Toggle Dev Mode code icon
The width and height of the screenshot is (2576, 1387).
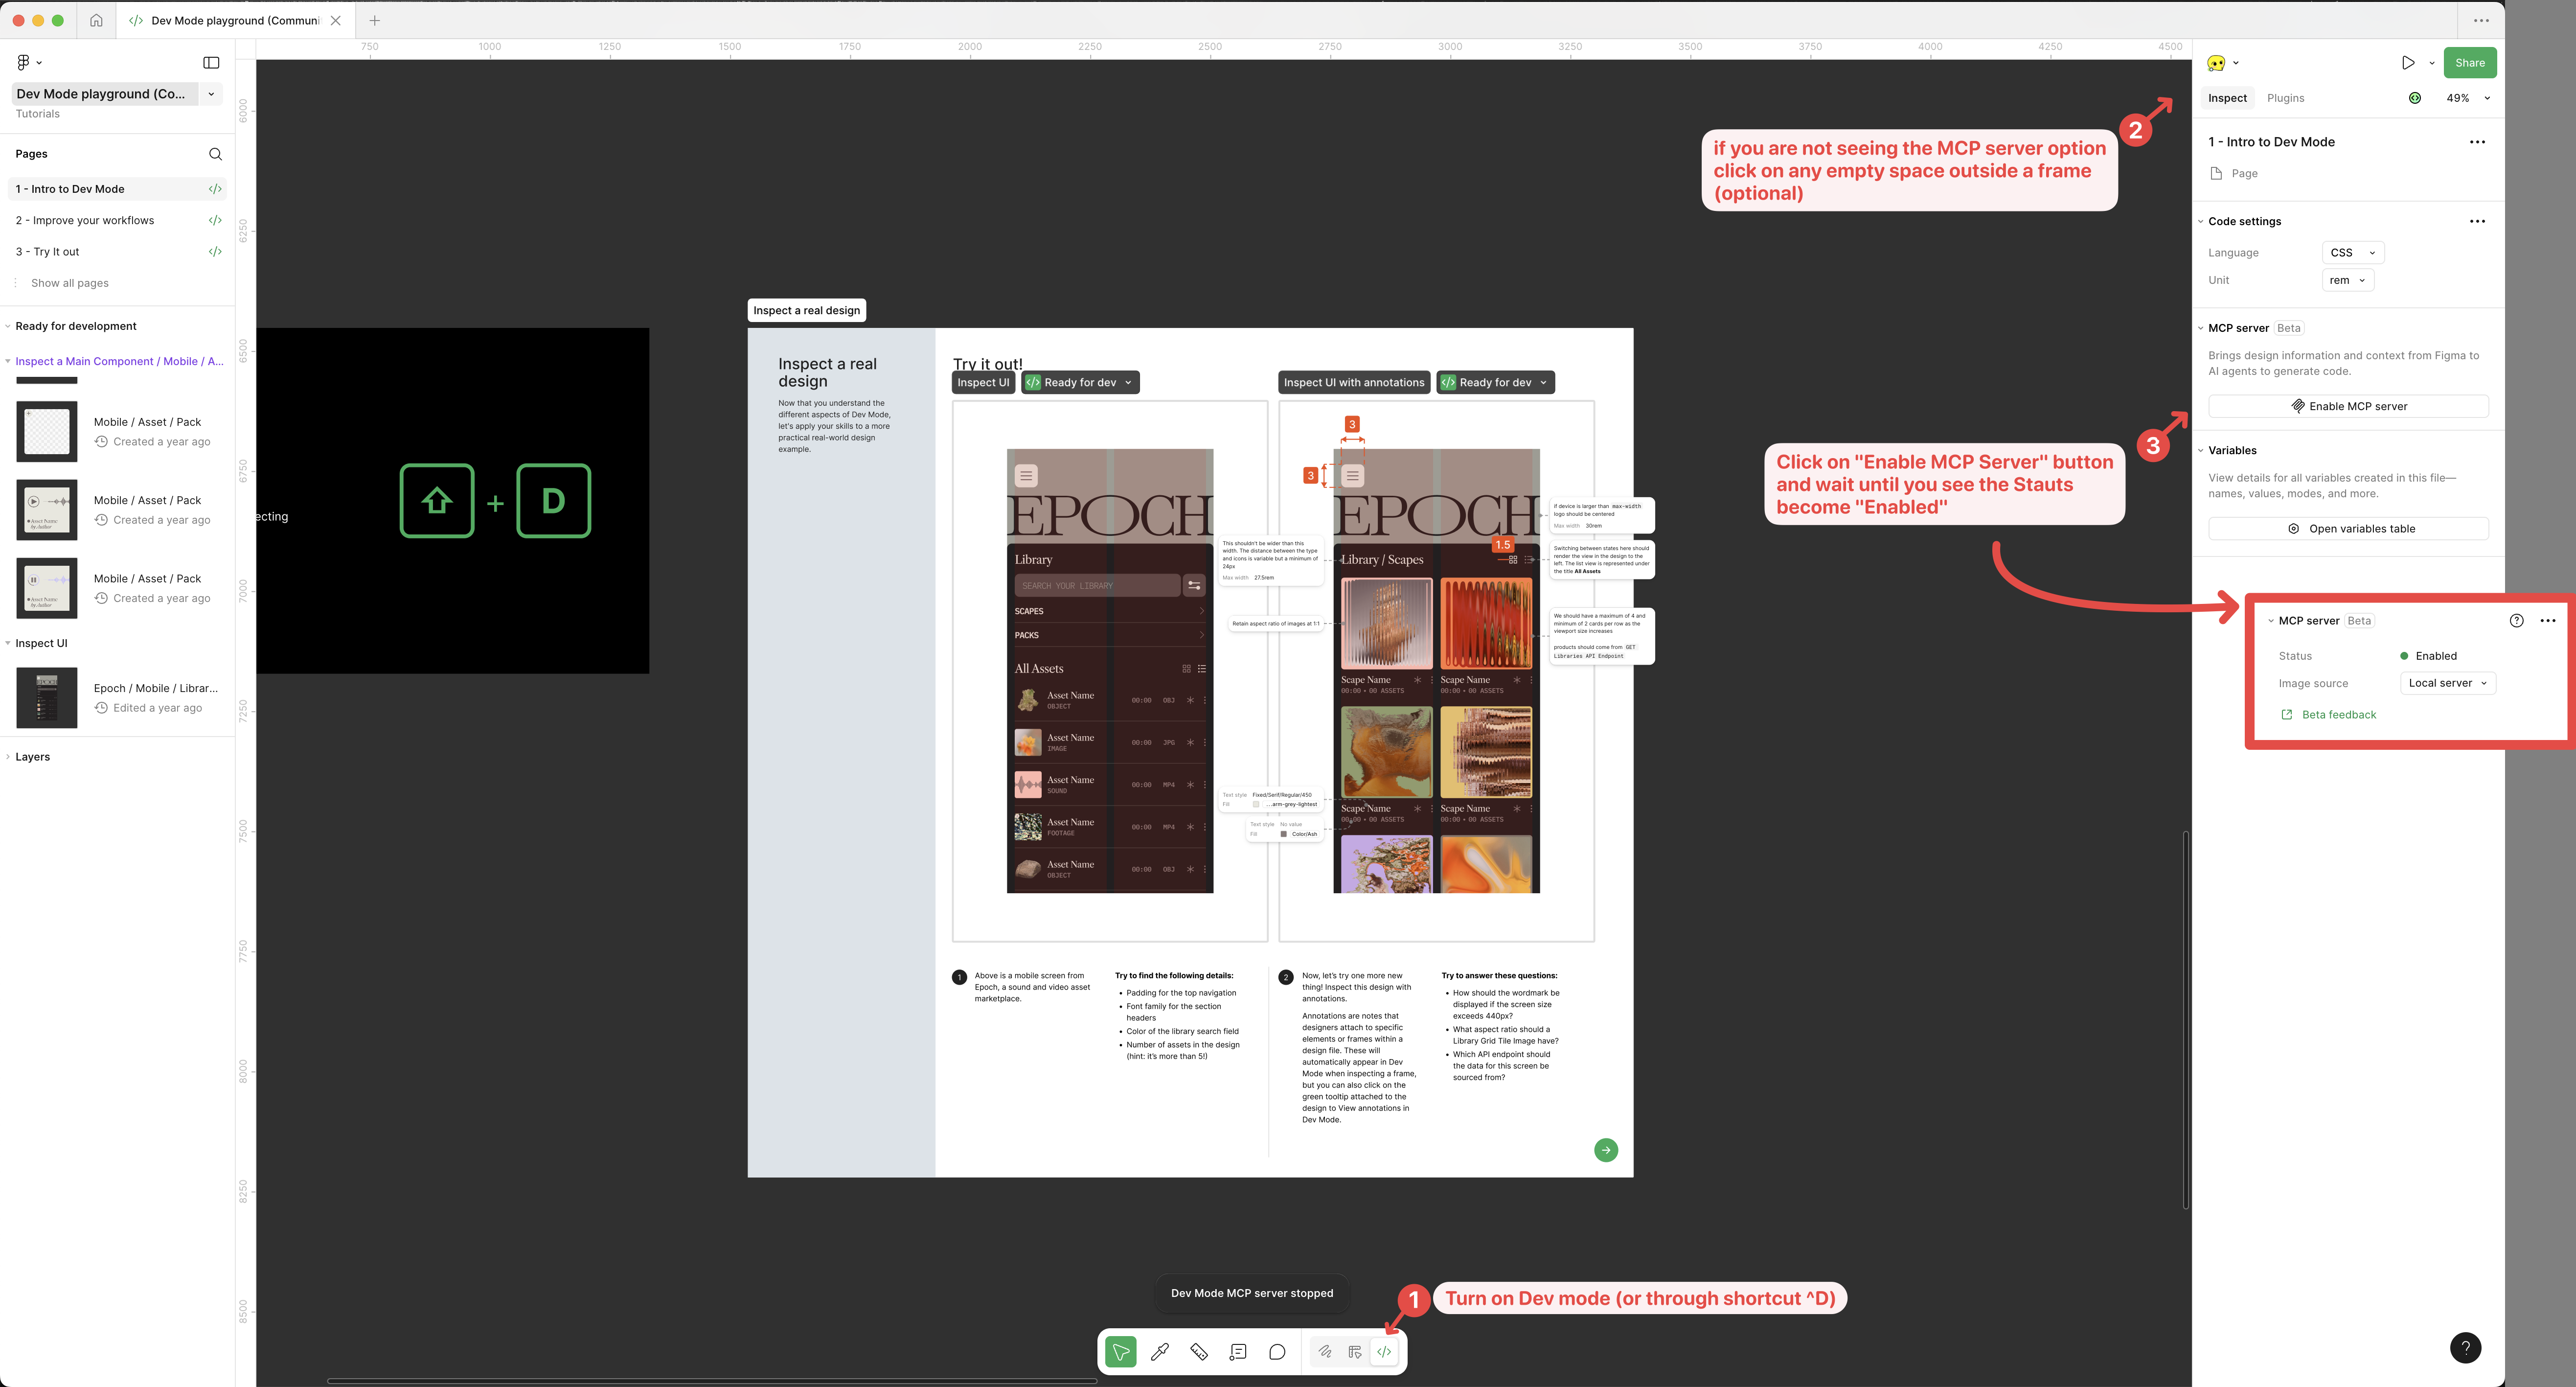(x=1384, y=1352)
